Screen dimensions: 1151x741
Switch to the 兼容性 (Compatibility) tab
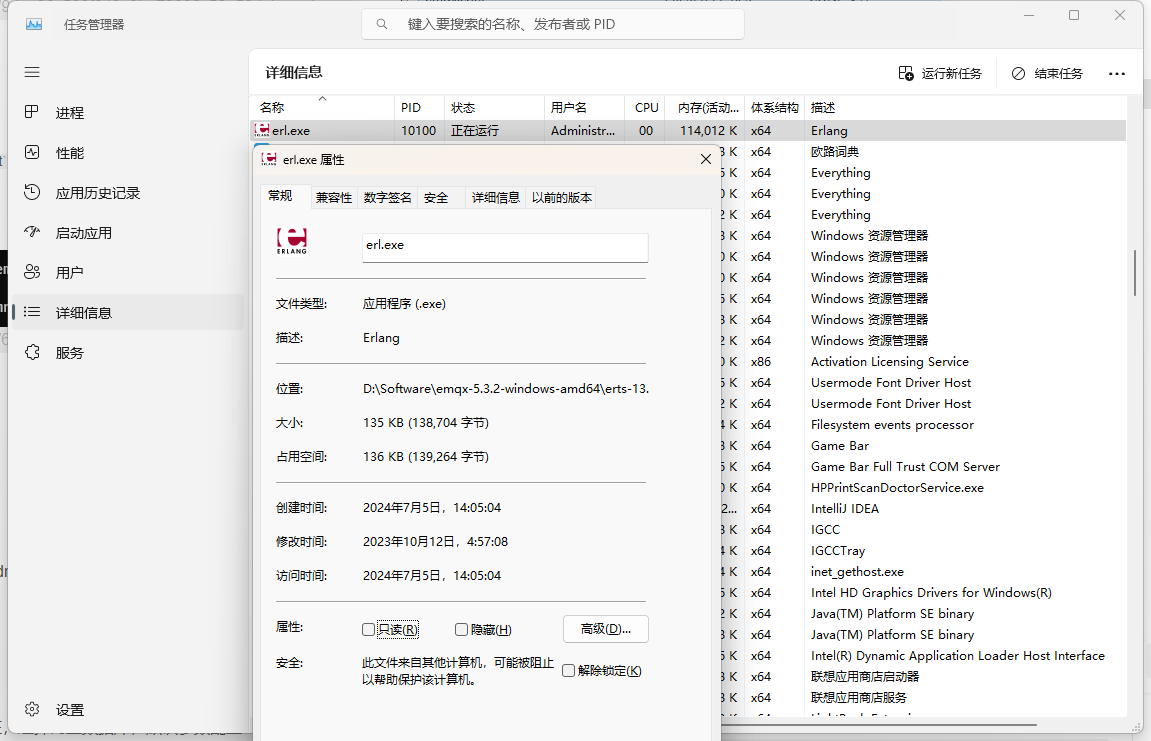click(334, 198)
